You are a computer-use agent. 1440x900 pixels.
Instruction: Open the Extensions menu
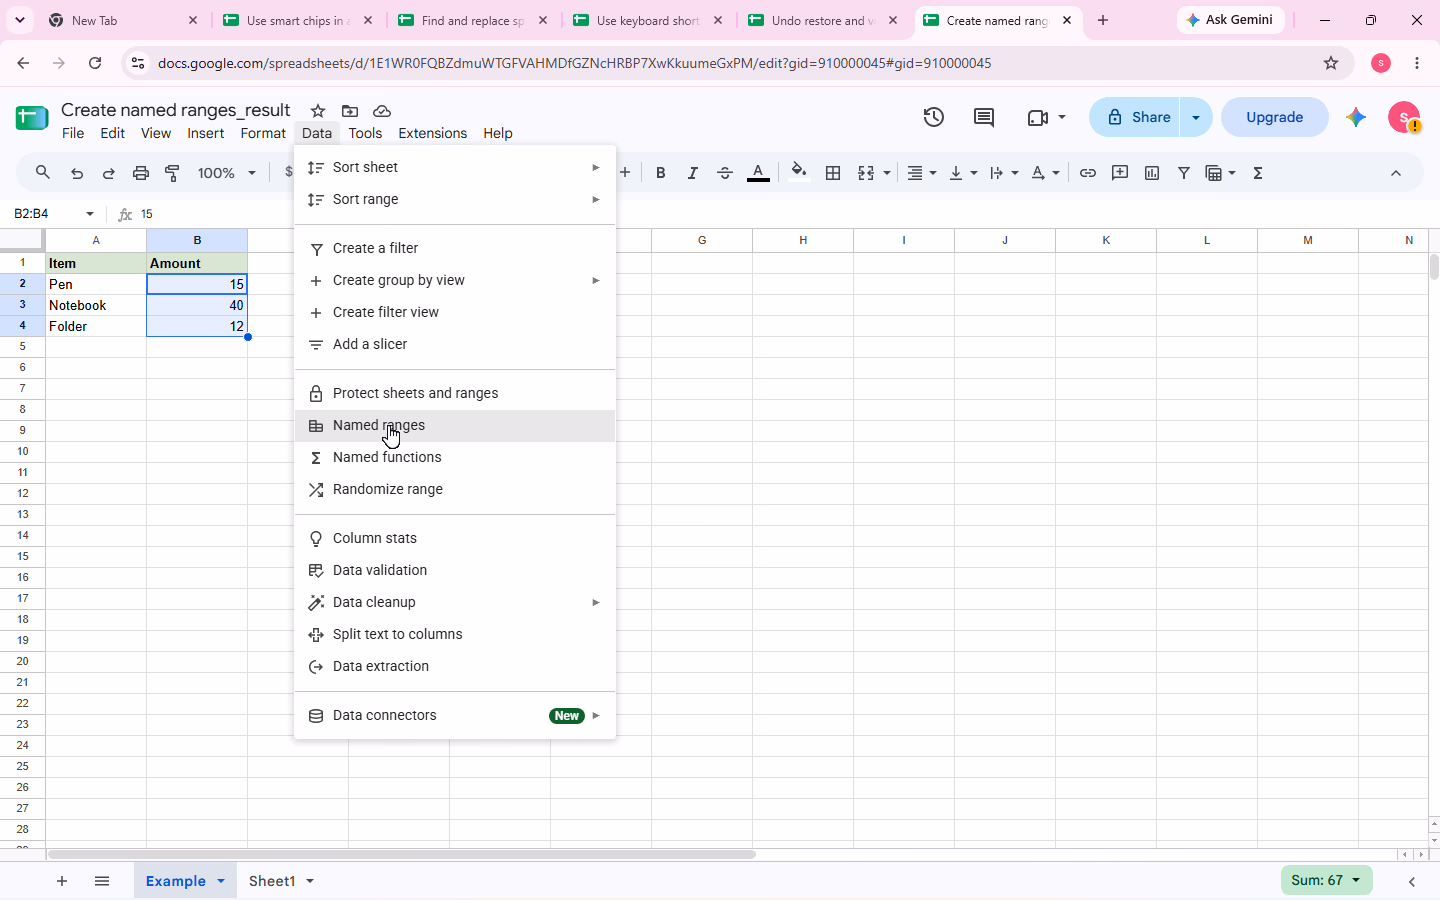432,133
